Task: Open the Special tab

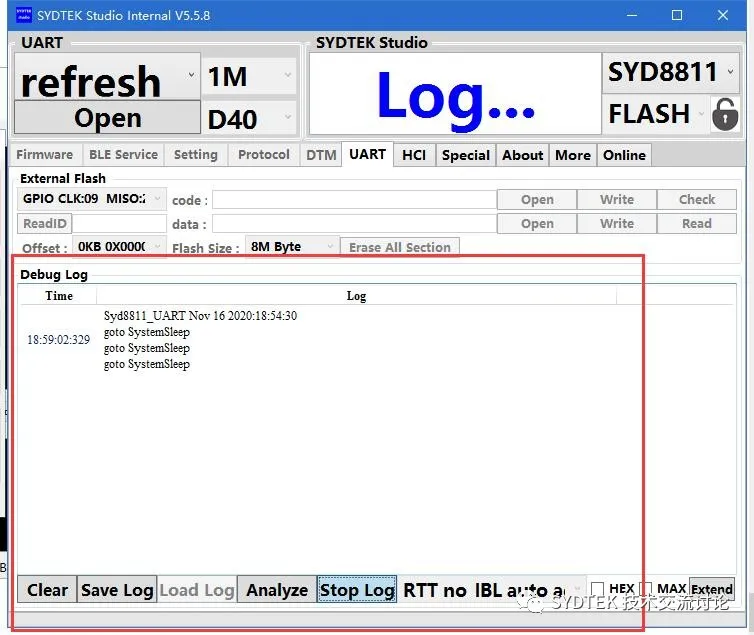Action: [x=465, y=155]
